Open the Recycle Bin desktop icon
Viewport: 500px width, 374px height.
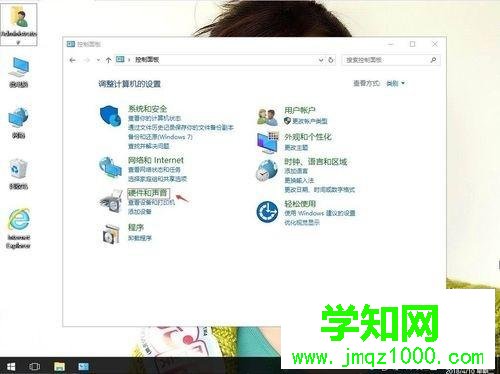coord(19,174)
